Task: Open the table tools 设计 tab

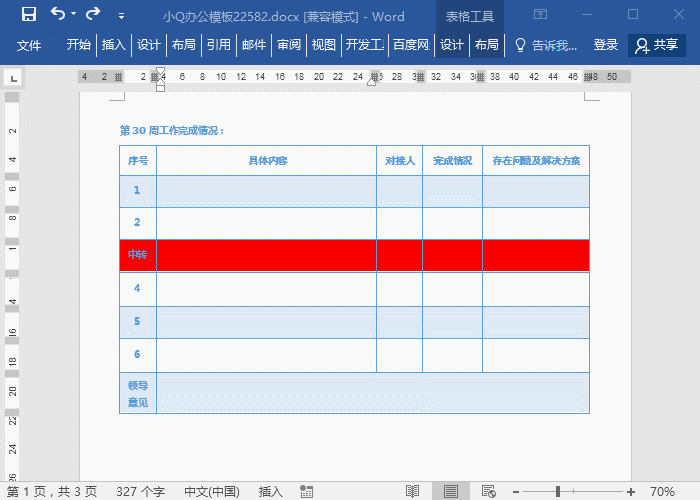Action: click(x=452, y=45)
